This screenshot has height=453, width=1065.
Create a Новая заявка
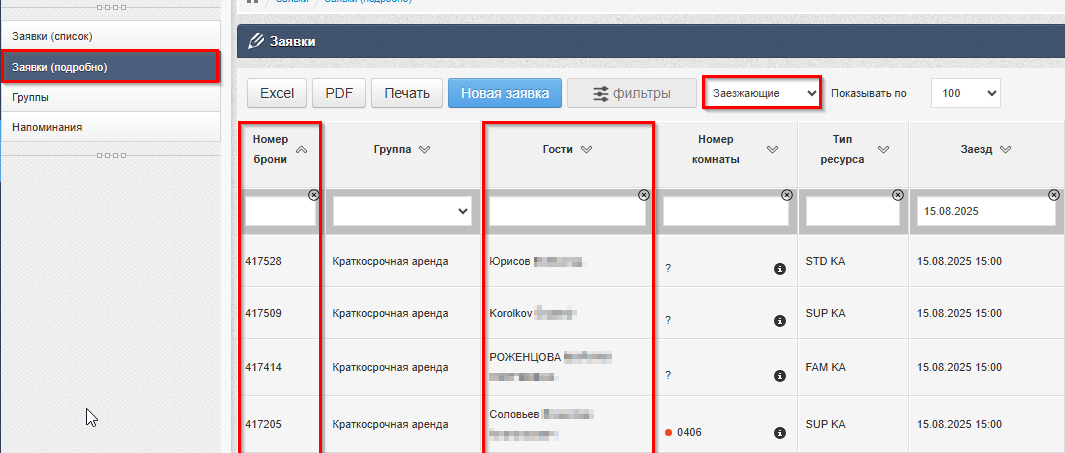click(x=505, y=93)
